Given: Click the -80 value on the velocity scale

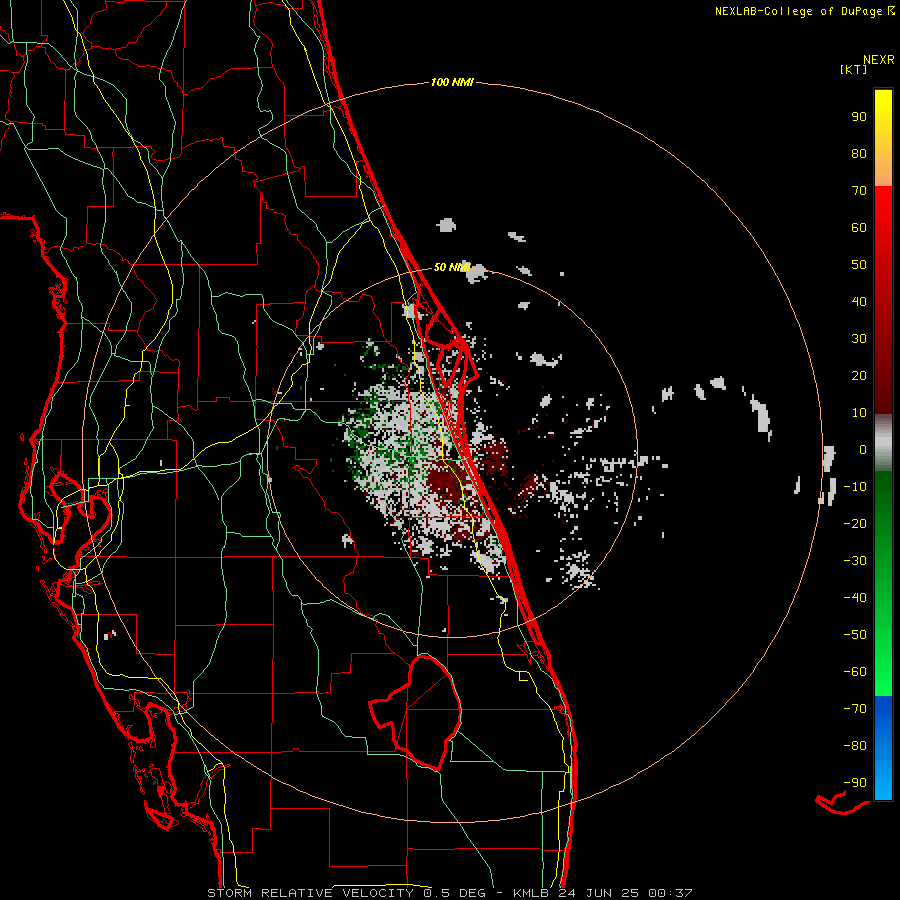Looking at the screenshot, I should [x=855, y=746].
